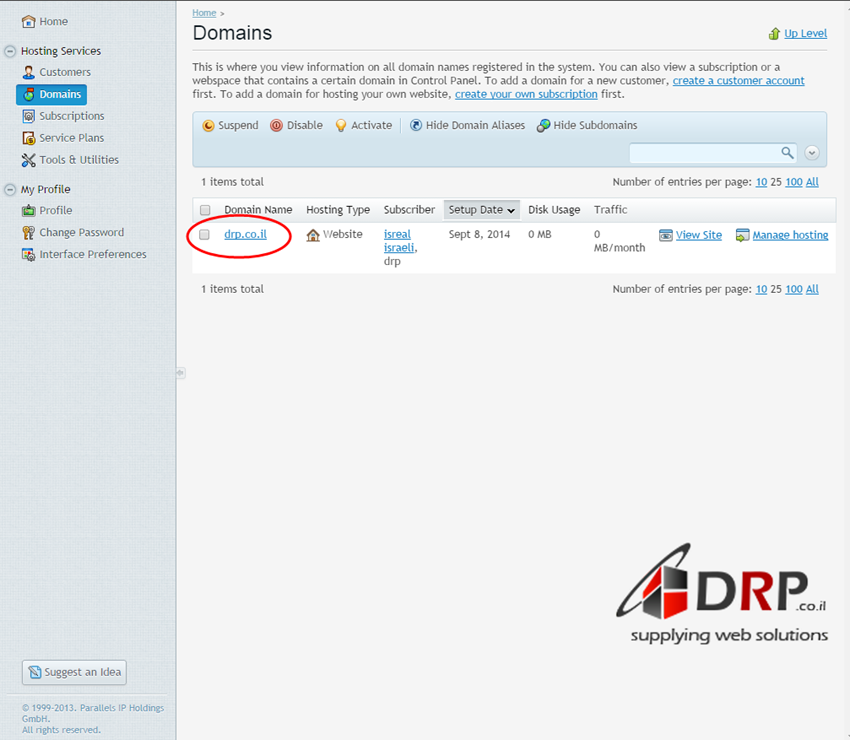Click the Up Level arrow icon
The height and width of the screenshot is (740, 850).
coord(774,34)
